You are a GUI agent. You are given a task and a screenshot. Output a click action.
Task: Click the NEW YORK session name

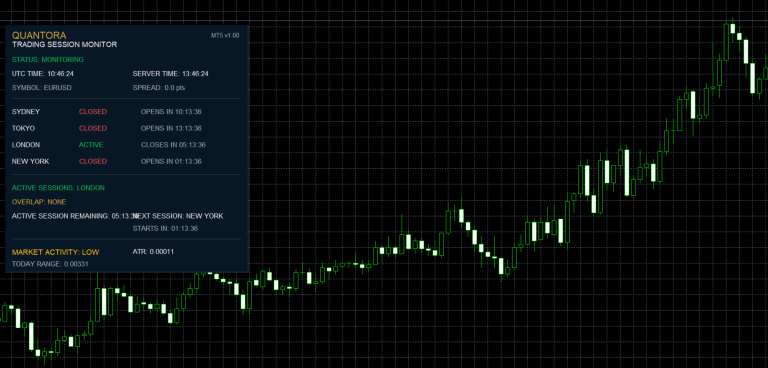[31, 161]
